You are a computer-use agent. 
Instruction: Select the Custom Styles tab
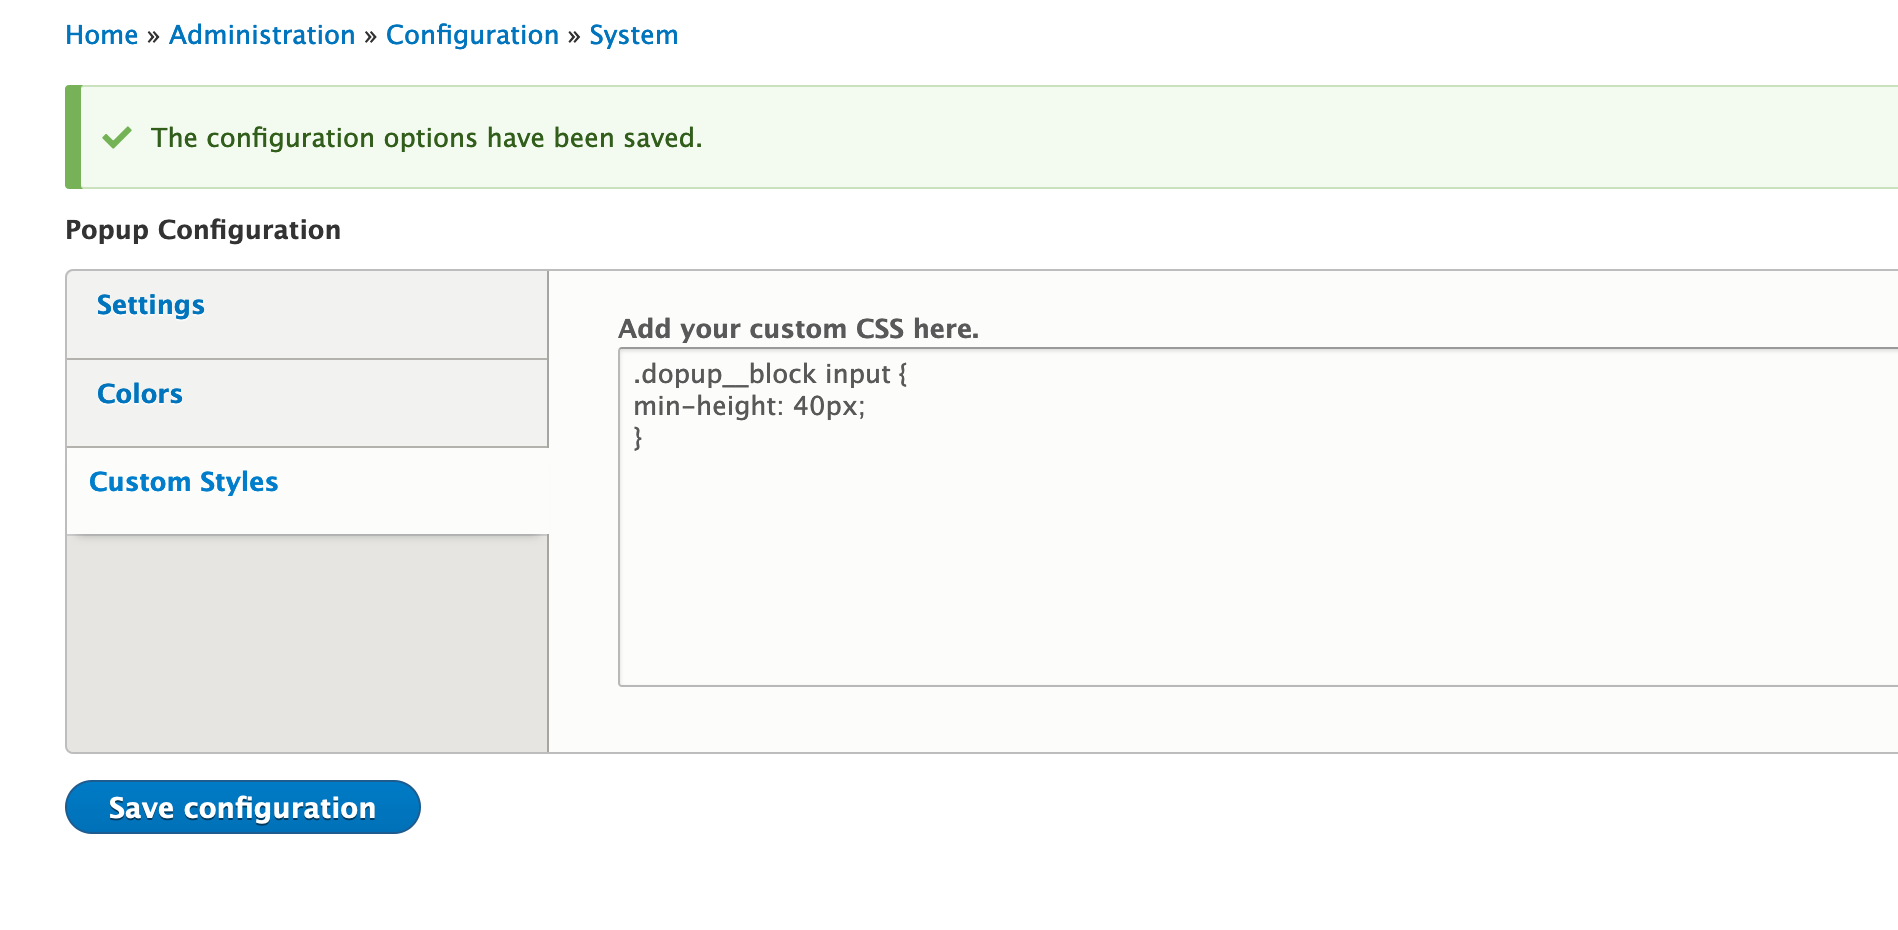click(307, 491)
